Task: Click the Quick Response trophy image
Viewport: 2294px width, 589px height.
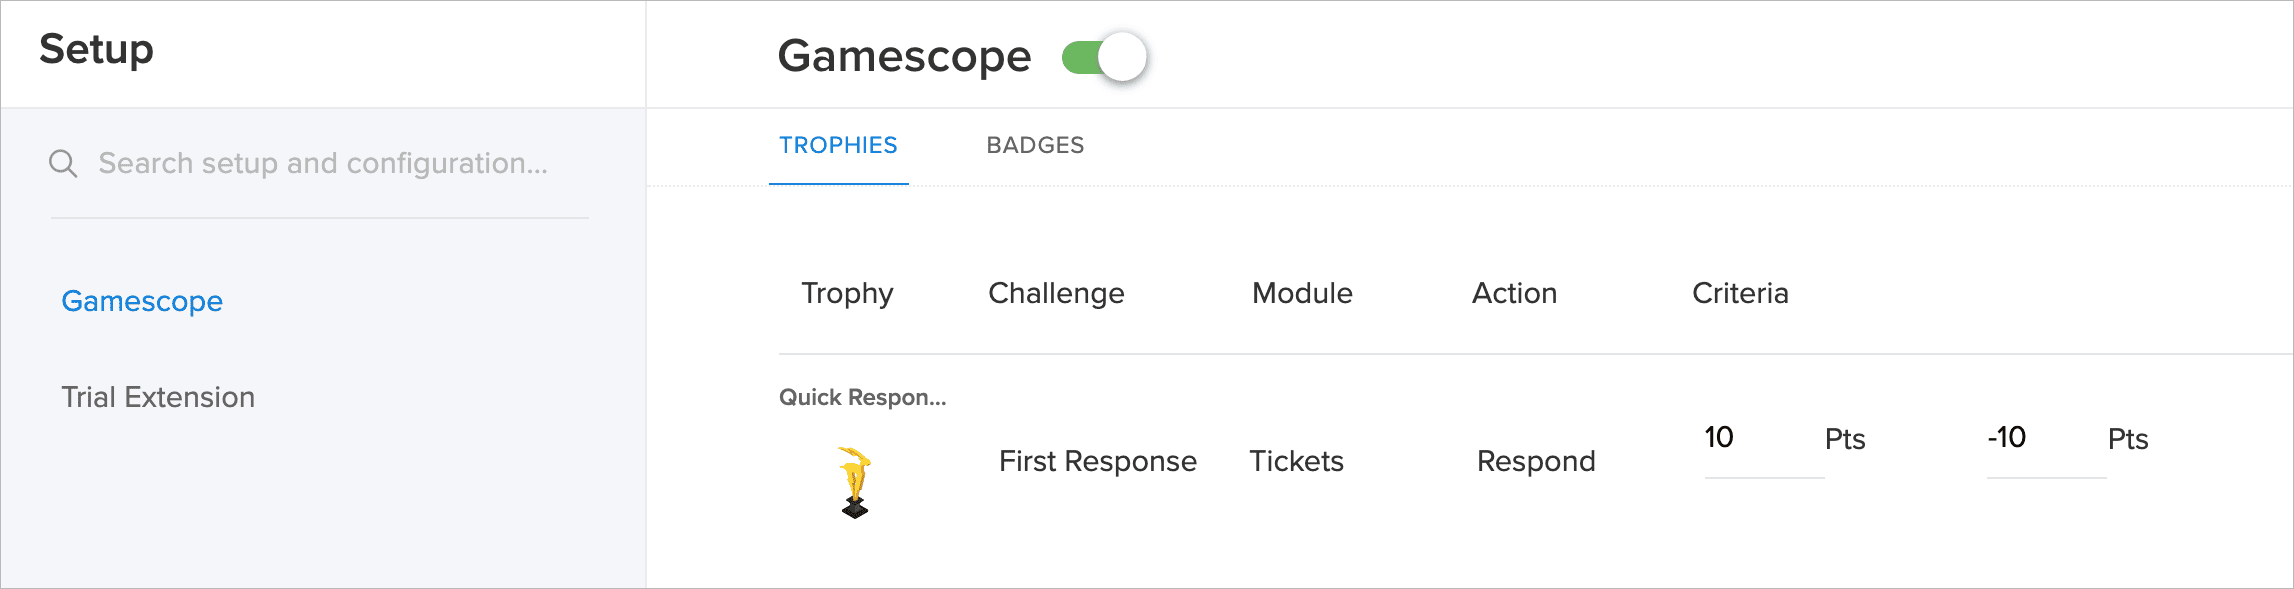Action: click(854, 482)
